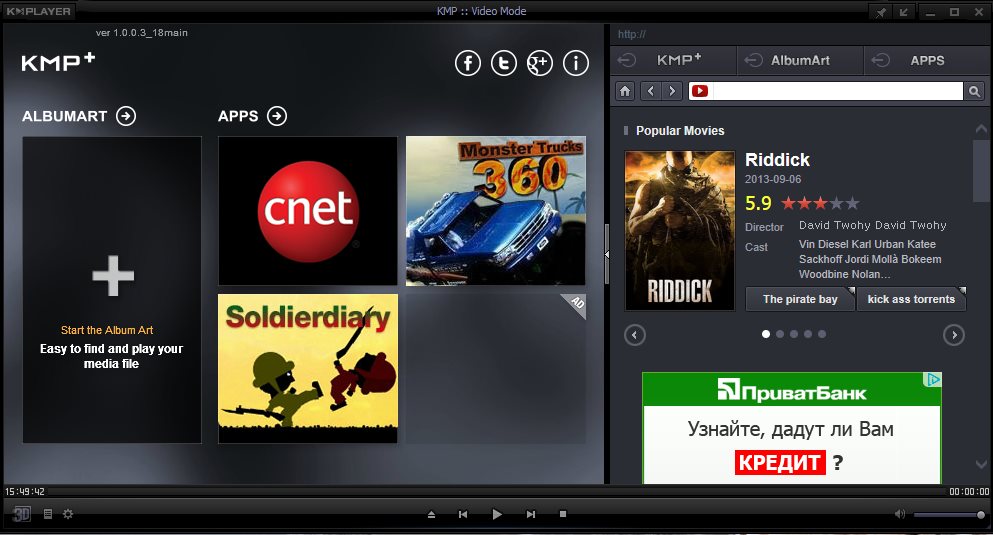This screenshot has width=993, height=535.
Task: Mute audio via speaker icon
Action: tap(899, 514)
